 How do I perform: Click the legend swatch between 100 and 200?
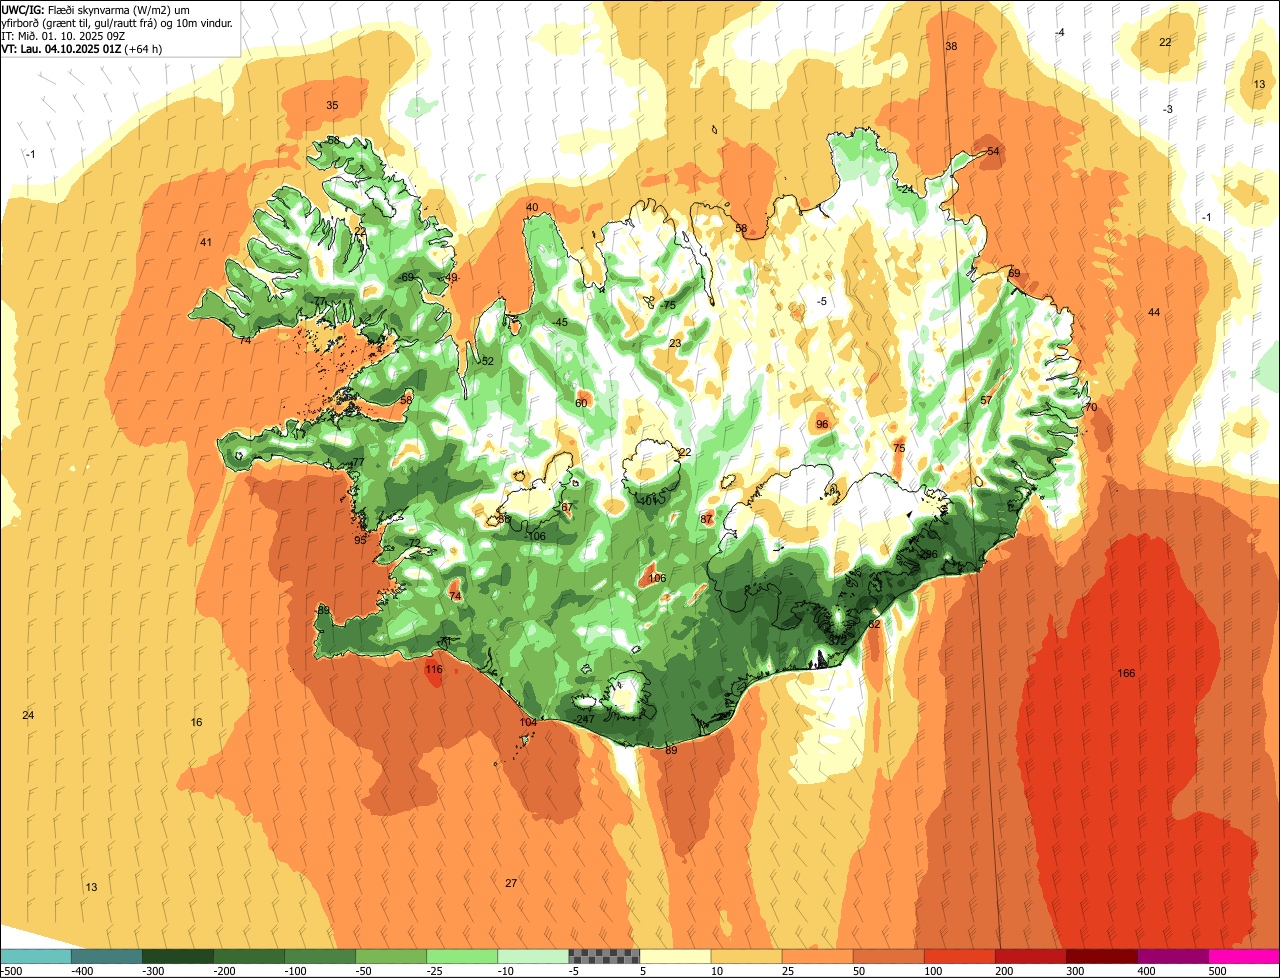[959, 956]
